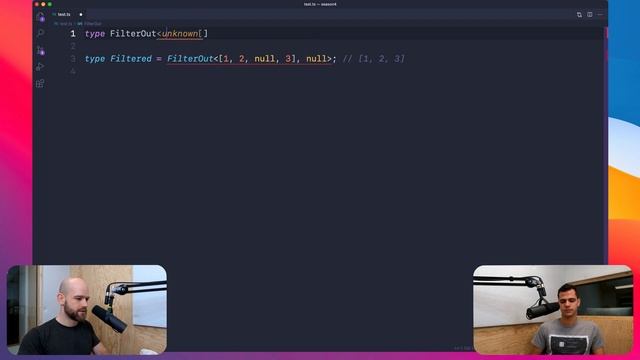This screenshot has width=640, height=360.
Task: Open the Extensions view
Action: click(x=40, y=84)
